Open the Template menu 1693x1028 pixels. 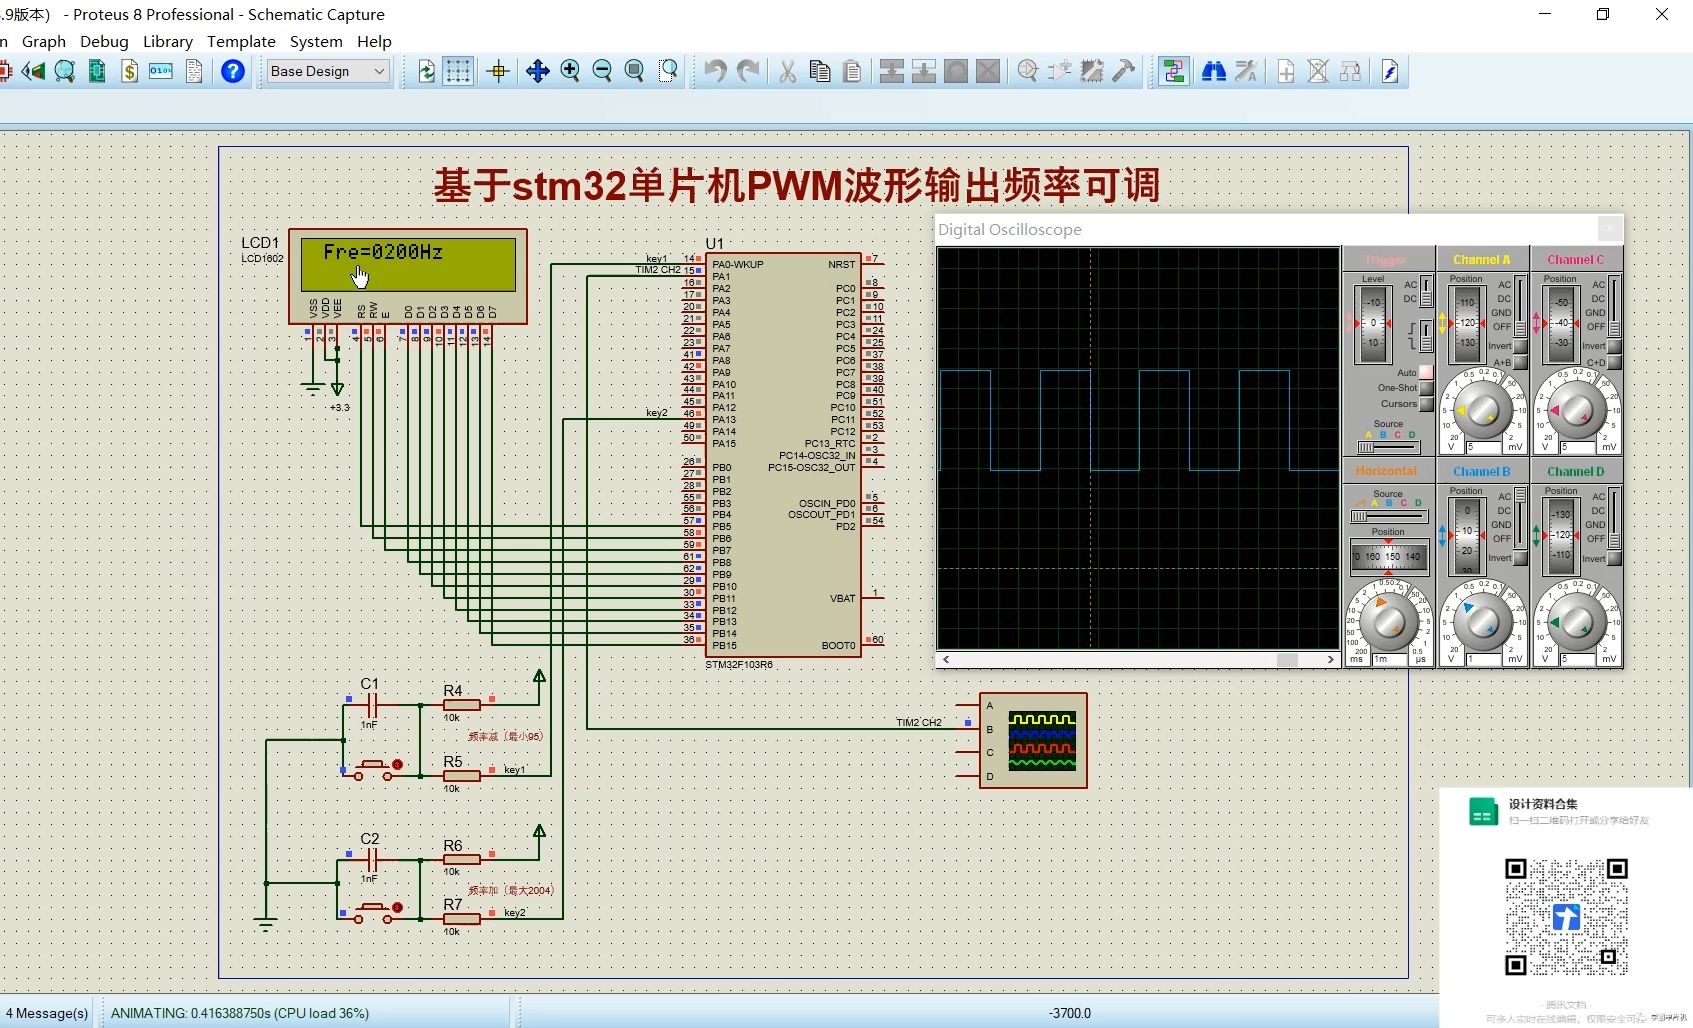tap(241, 41)
